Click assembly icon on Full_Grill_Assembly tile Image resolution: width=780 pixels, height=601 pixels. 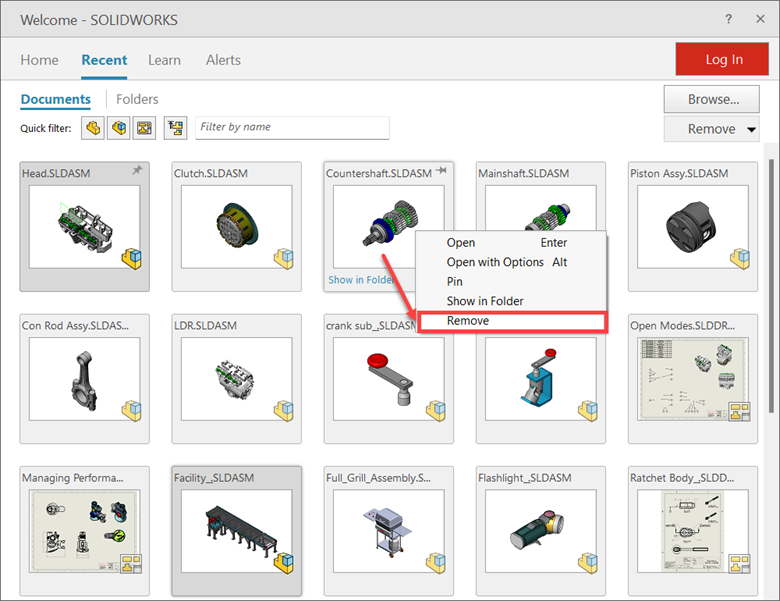click(x=436, y=563)
